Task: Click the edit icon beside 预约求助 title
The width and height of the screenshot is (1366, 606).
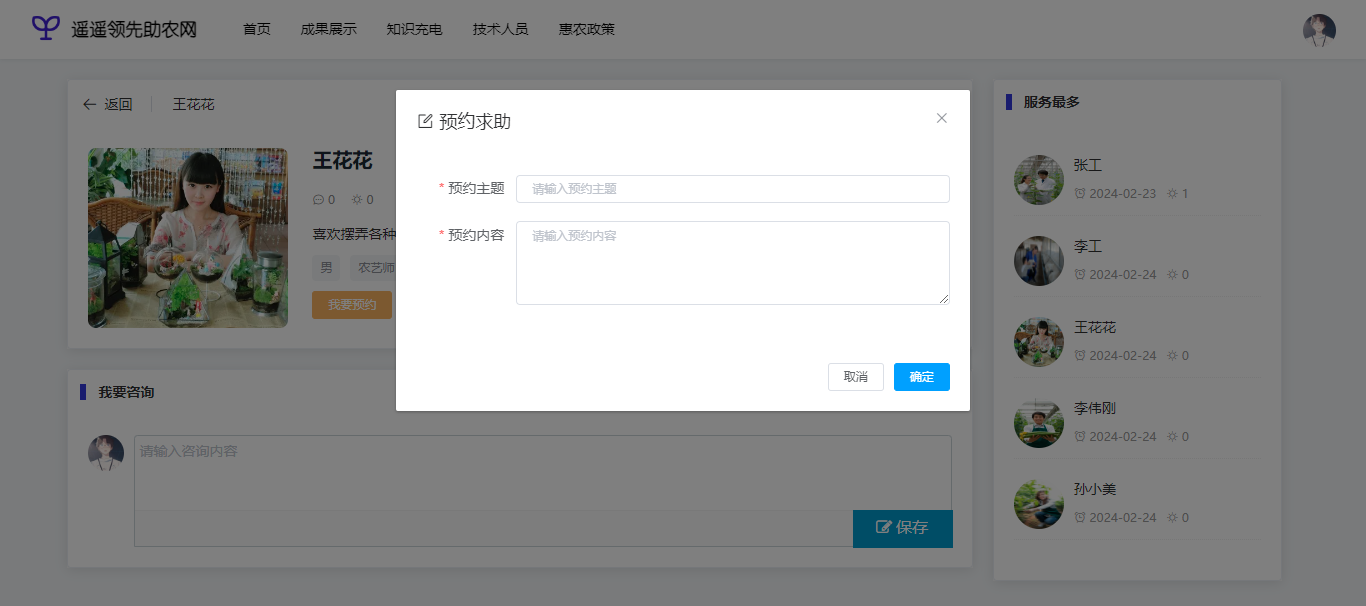Action: tap(425, 122)
